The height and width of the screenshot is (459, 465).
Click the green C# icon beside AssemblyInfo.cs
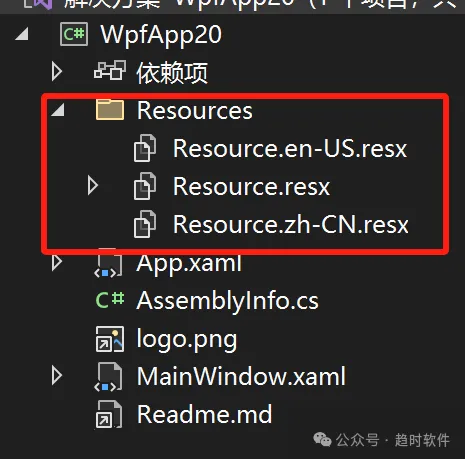(x=110, y=300)
